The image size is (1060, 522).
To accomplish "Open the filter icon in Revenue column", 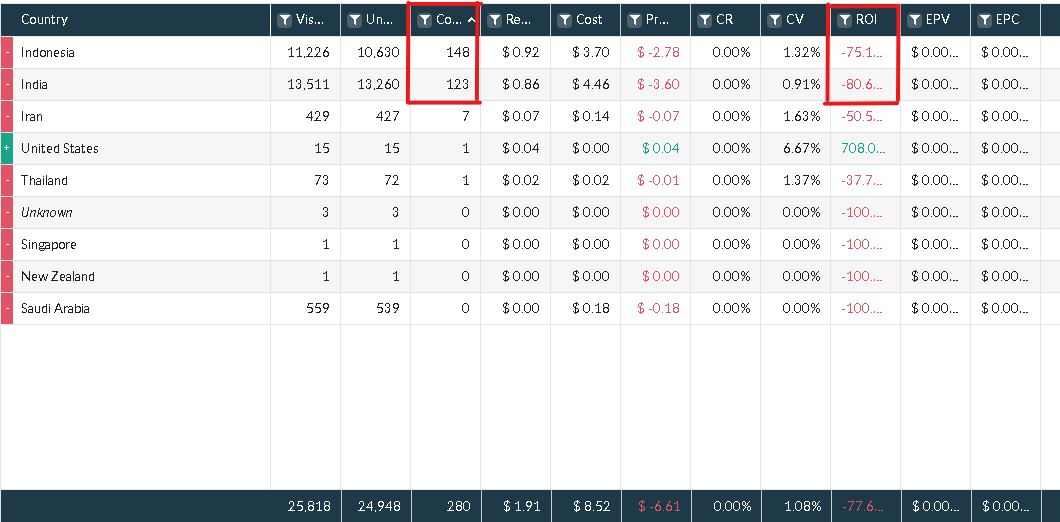I will tap(495, 20).
